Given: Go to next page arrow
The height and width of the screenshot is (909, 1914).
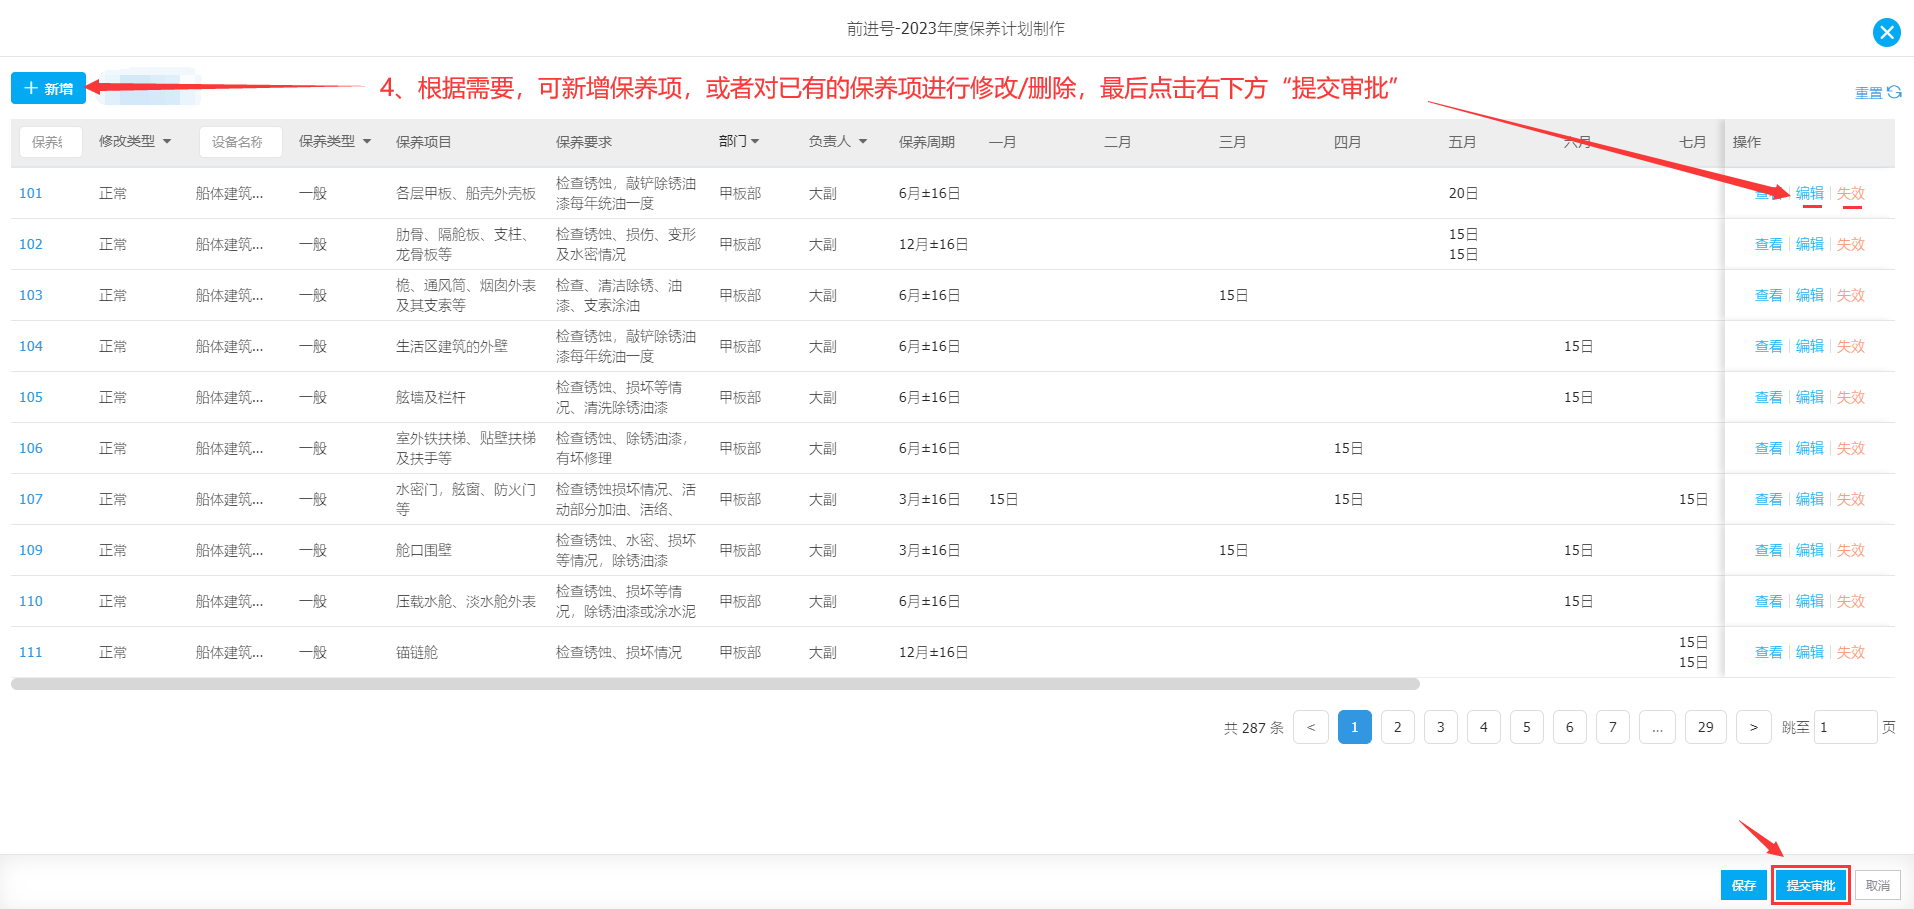Looking at the screenshot, I should tap(1754, 727).
